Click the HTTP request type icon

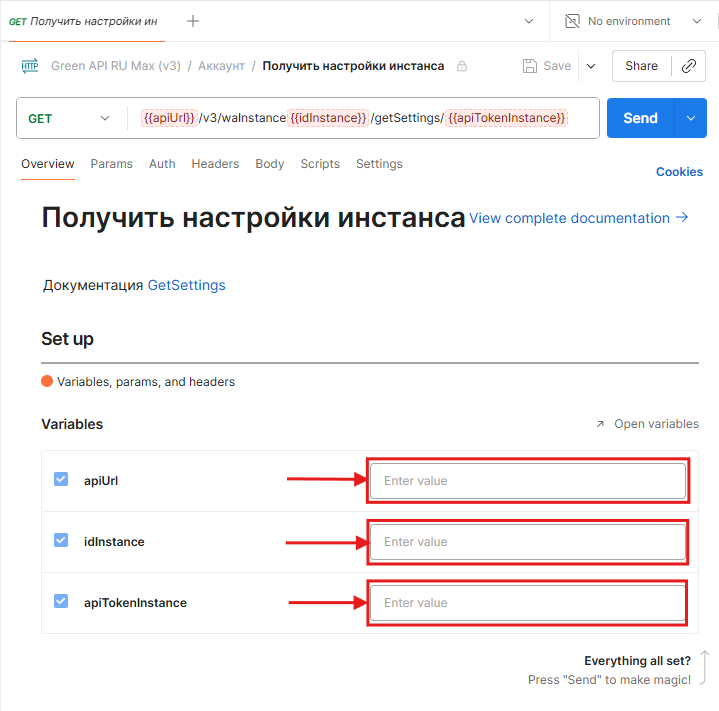click(x=30, y=66)
